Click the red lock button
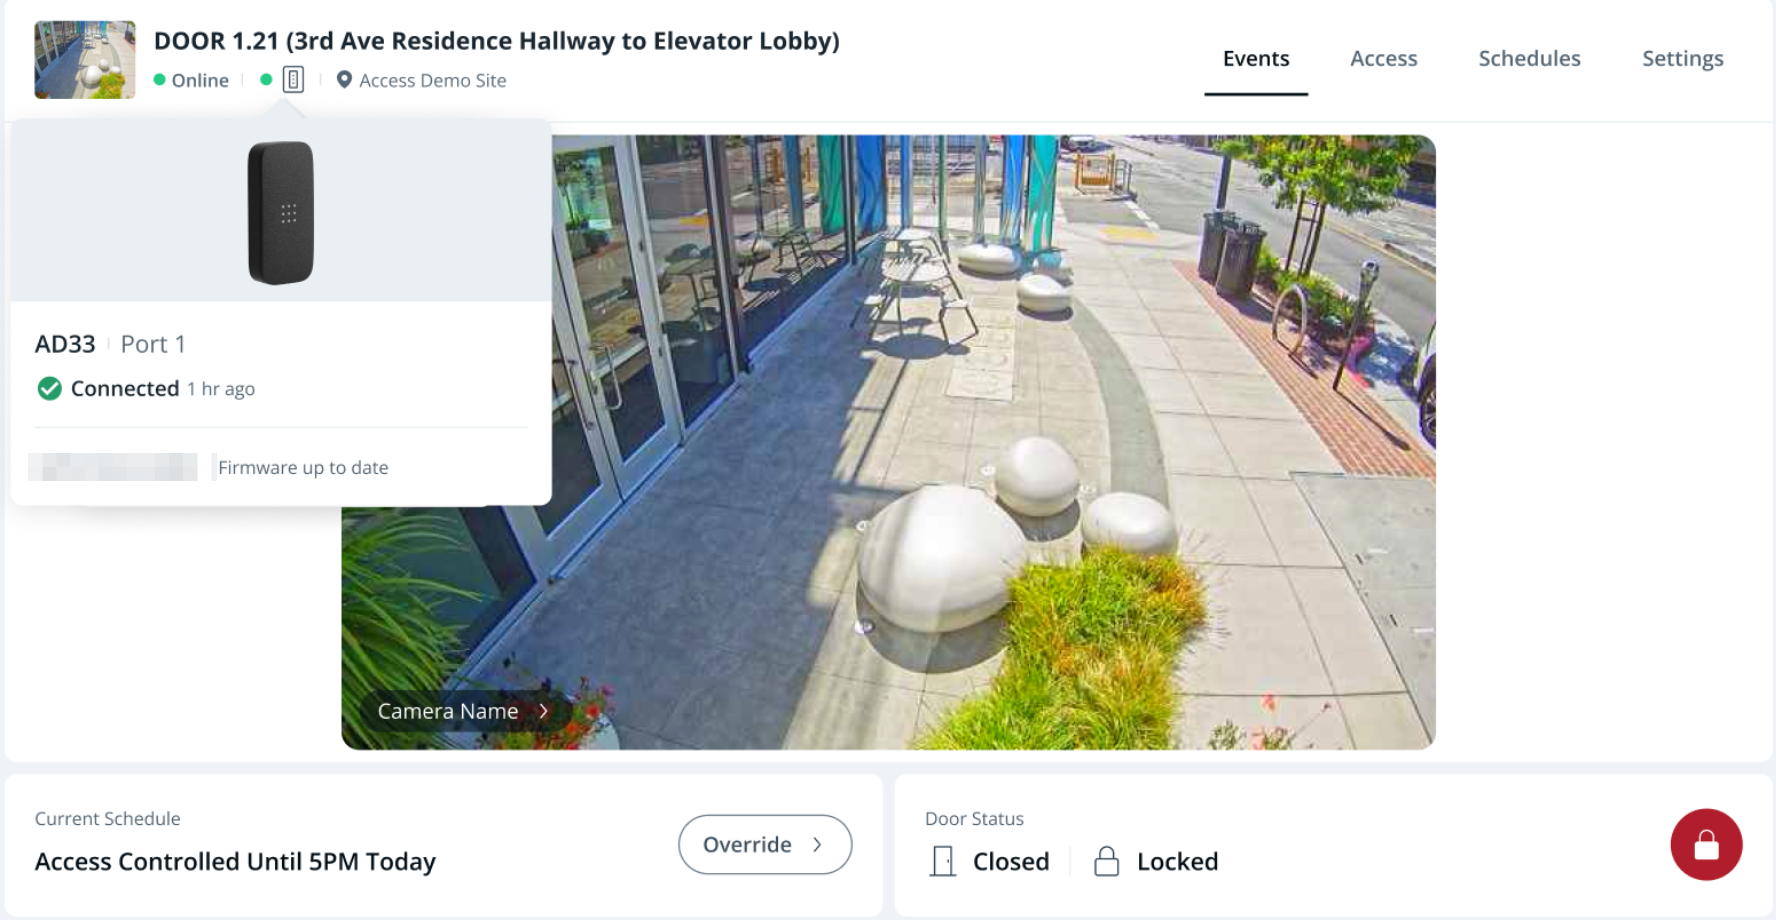The height and width of the screenshot is (920, 1776). point(1706,845)
